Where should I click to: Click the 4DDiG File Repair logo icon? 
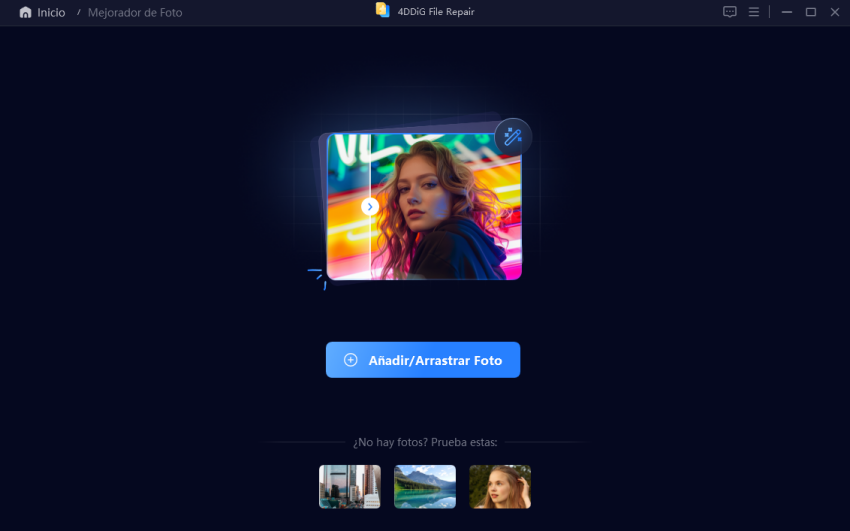(x=383, y=10)
